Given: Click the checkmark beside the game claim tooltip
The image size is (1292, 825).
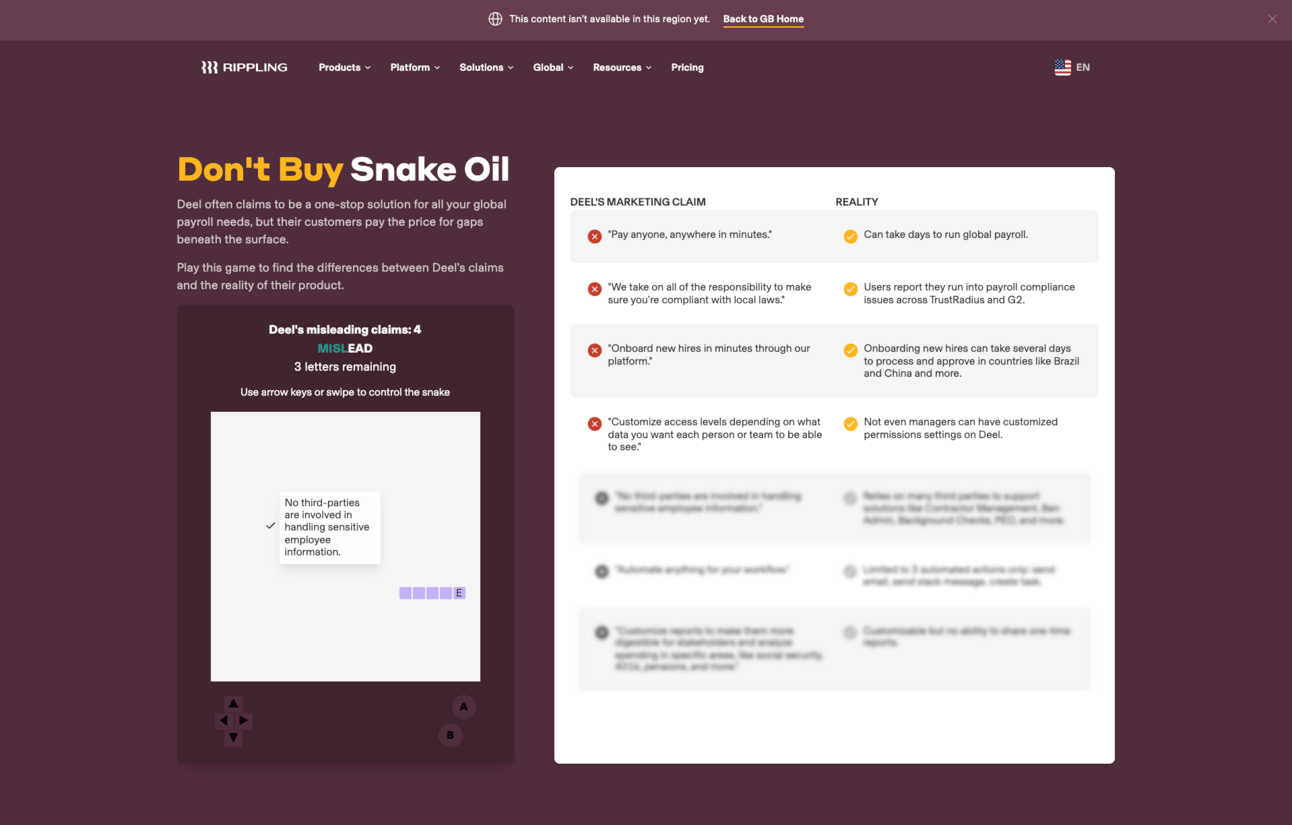Looking at the screenshot, I should [x=270, y=526].
